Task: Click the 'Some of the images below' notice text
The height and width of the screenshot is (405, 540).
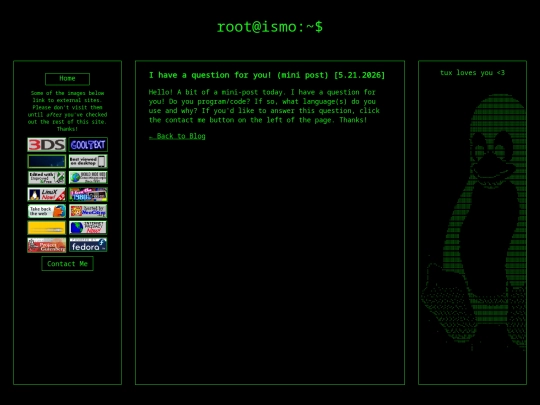Action: pos(67,111)
